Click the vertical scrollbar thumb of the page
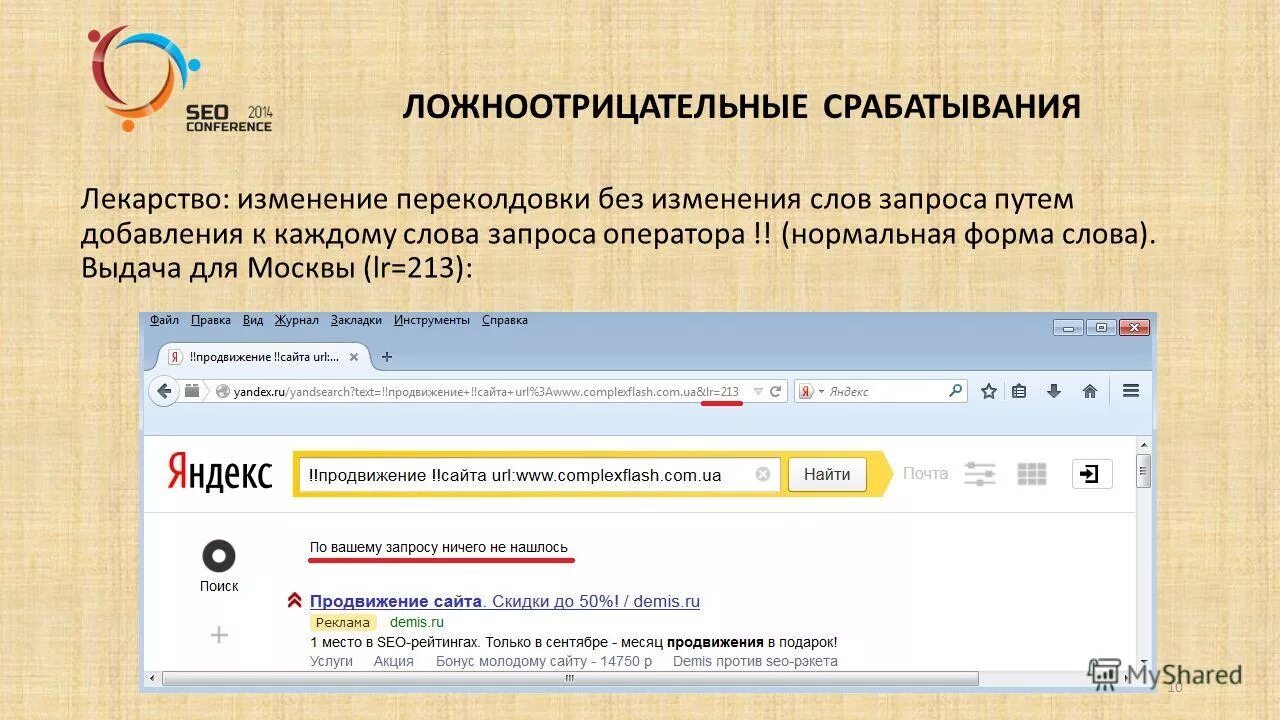Viewport: 1280px width, 720px height. tap(1143, 470)
